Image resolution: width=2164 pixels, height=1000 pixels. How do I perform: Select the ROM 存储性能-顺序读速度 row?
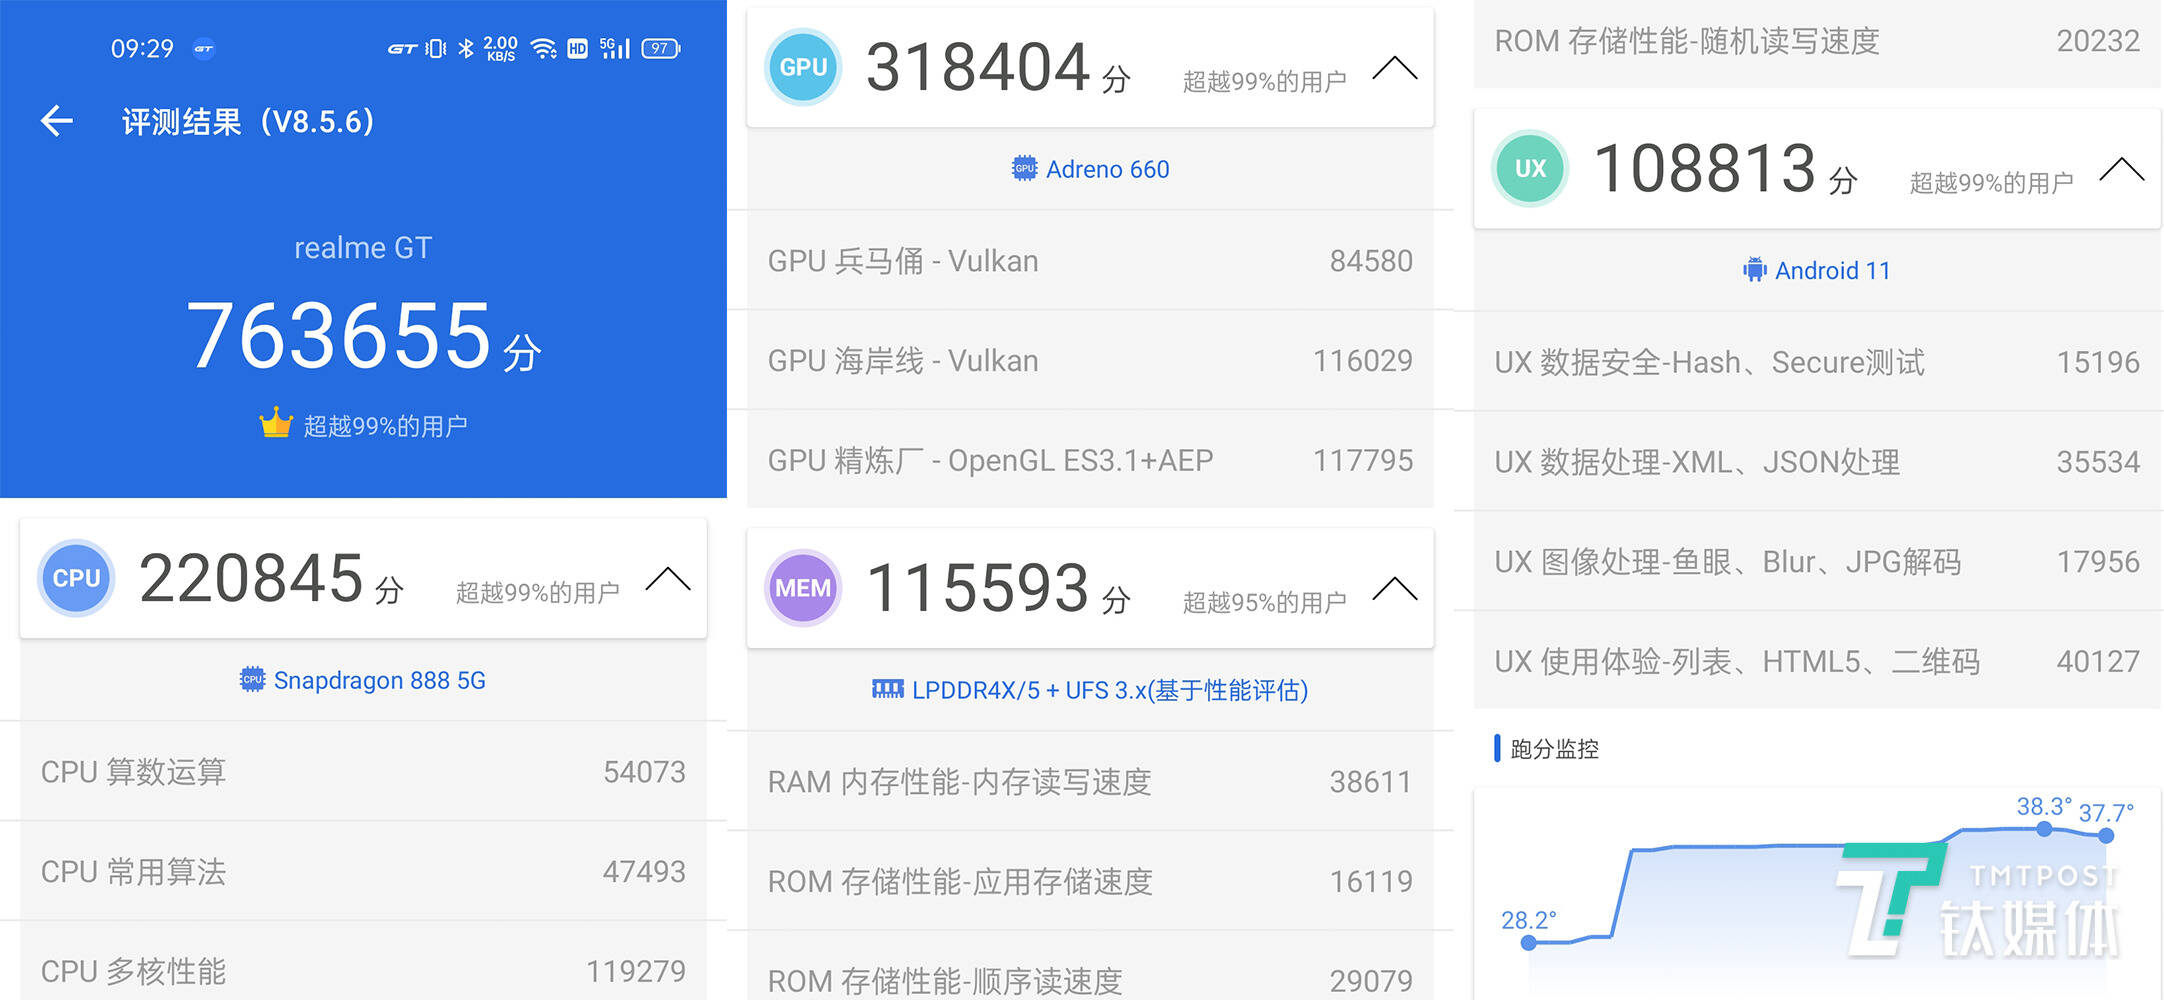[x=1090, y=966]
